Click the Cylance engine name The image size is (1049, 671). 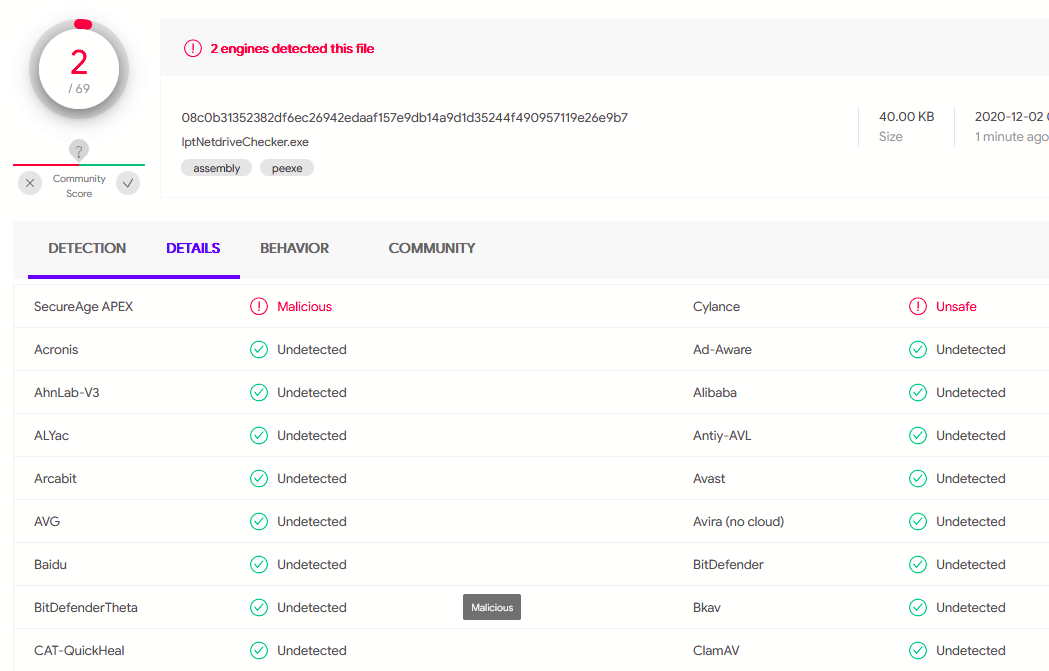(x=717, y=306)
